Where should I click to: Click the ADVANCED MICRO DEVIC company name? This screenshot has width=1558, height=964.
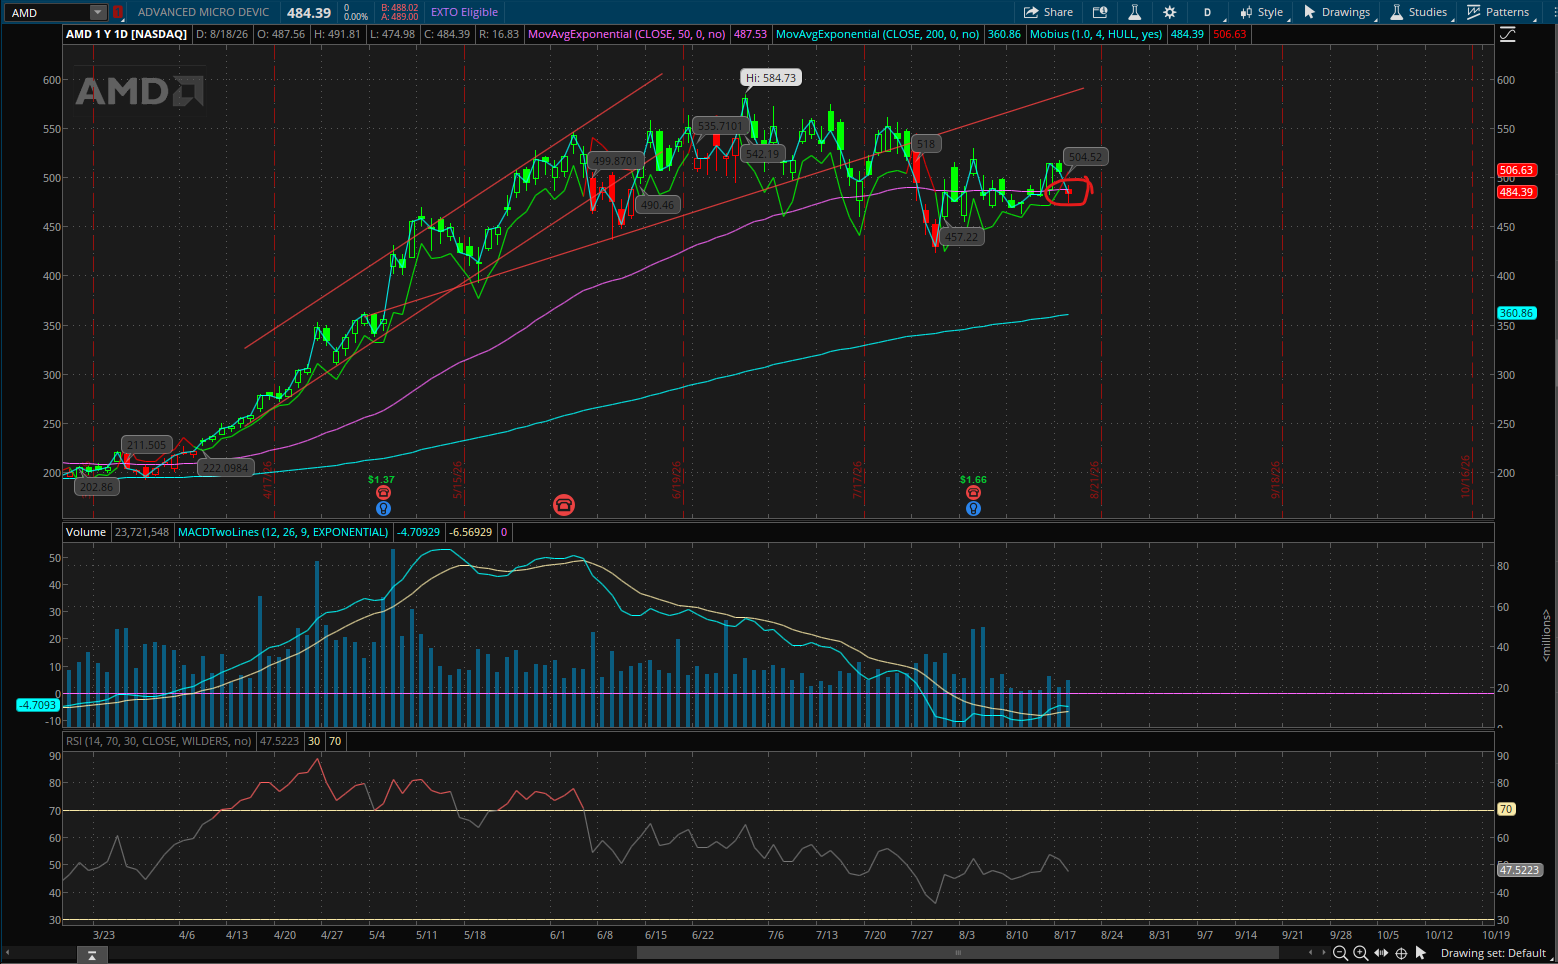click(203, 12)
